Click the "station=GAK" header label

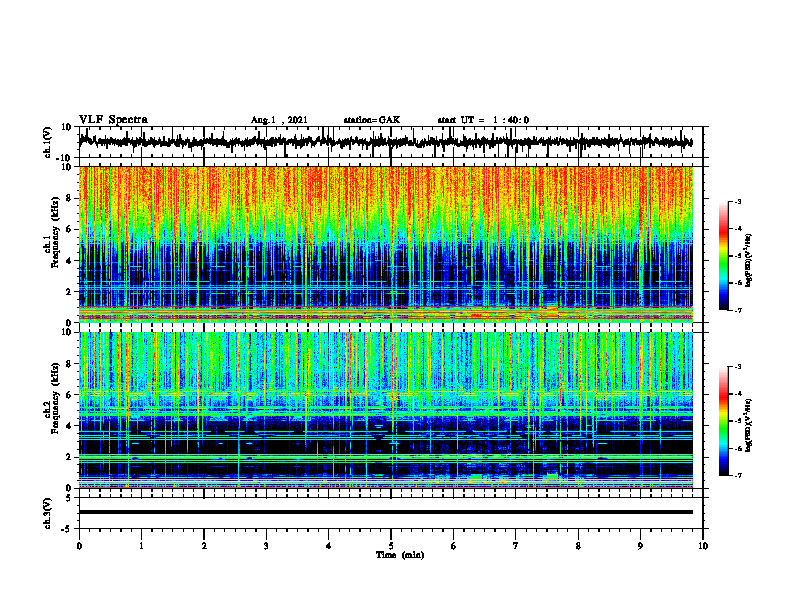pyautogui.click(x=372, y=120)
